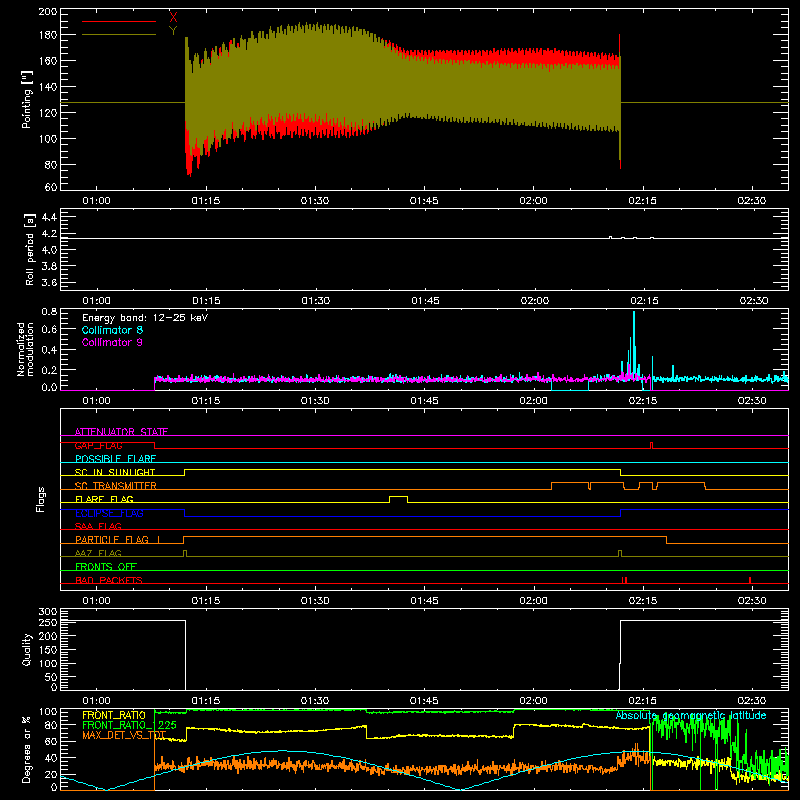Select the SC_IN_SUNLIGHT flag label

click(115, 472)
